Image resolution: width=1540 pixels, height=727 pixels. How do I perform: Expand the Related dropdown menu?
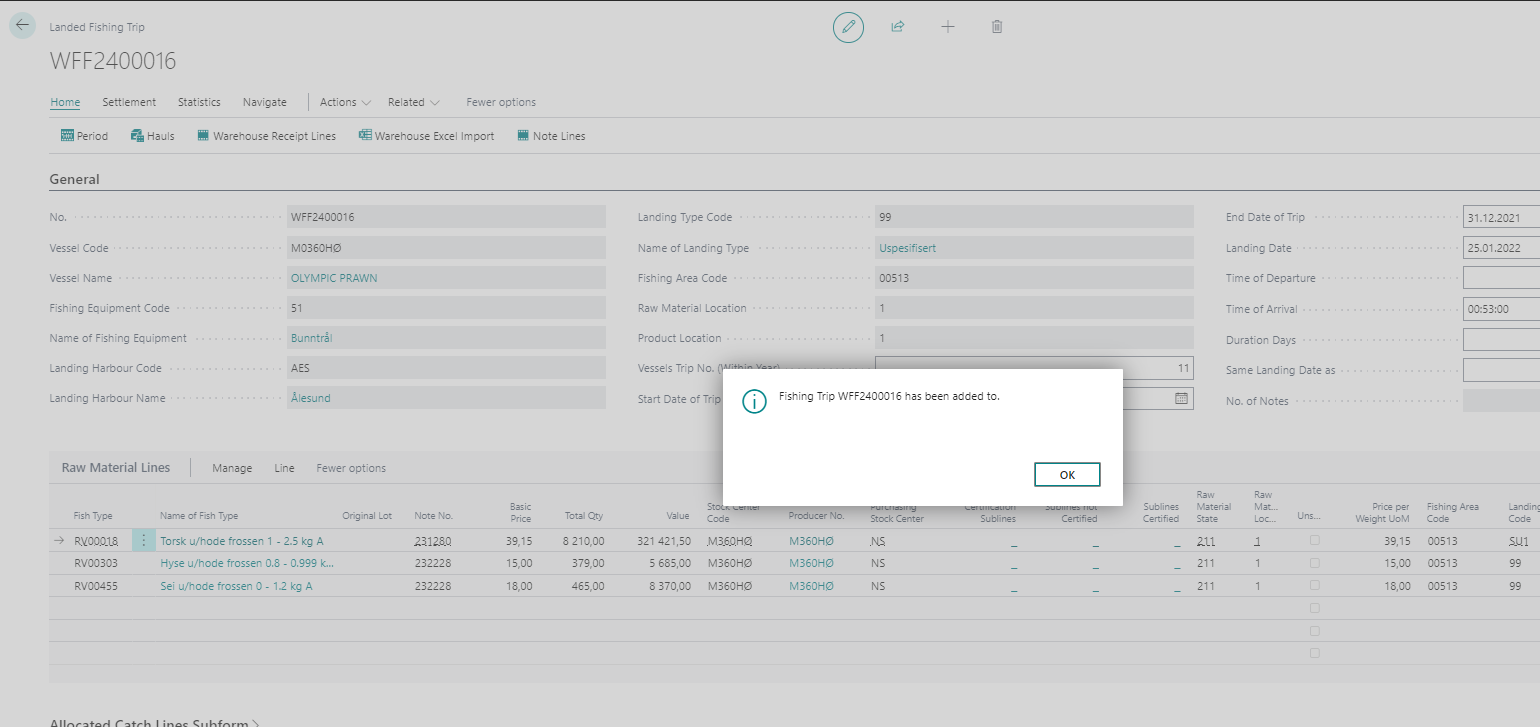coord(414,102)
